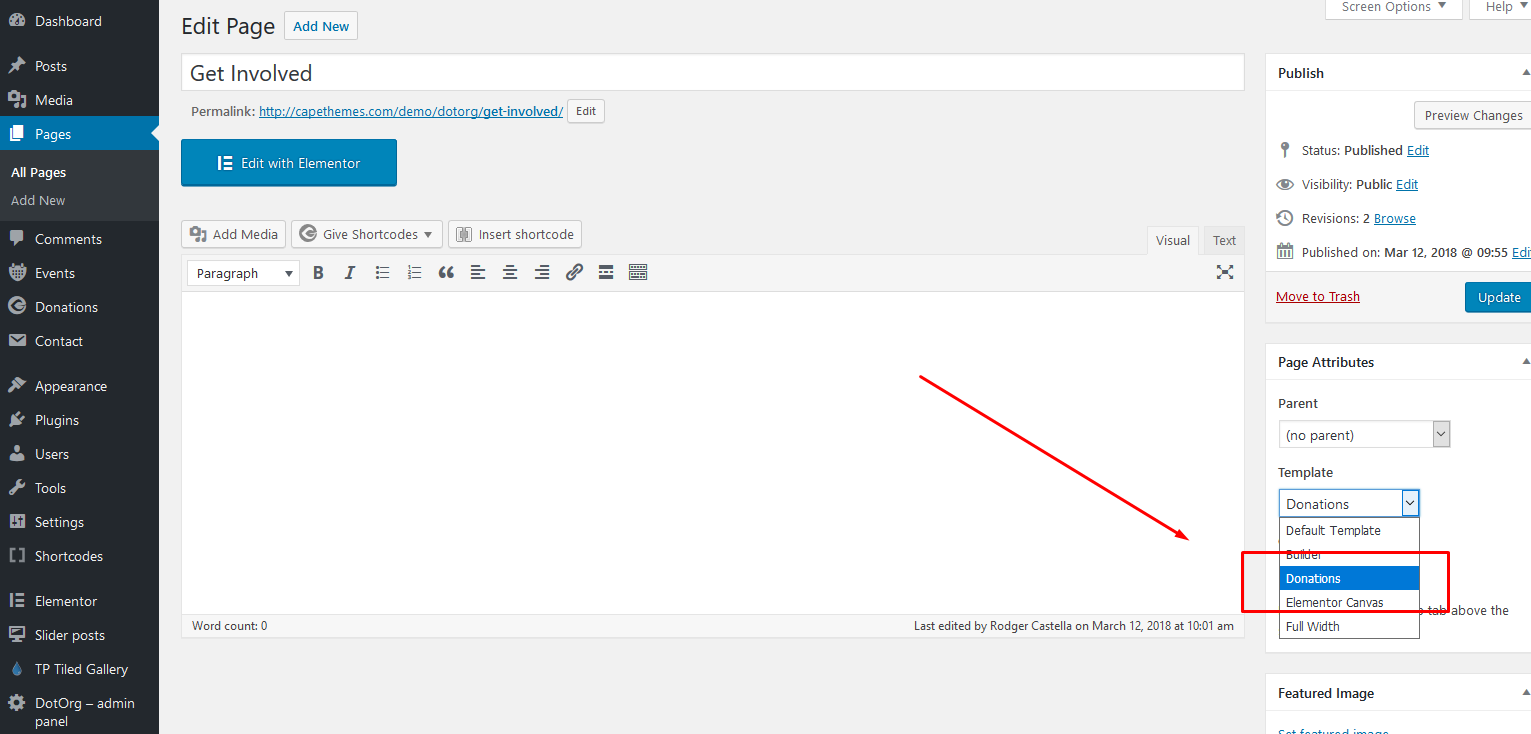Click the Move to Trash link

(1317, 296)
